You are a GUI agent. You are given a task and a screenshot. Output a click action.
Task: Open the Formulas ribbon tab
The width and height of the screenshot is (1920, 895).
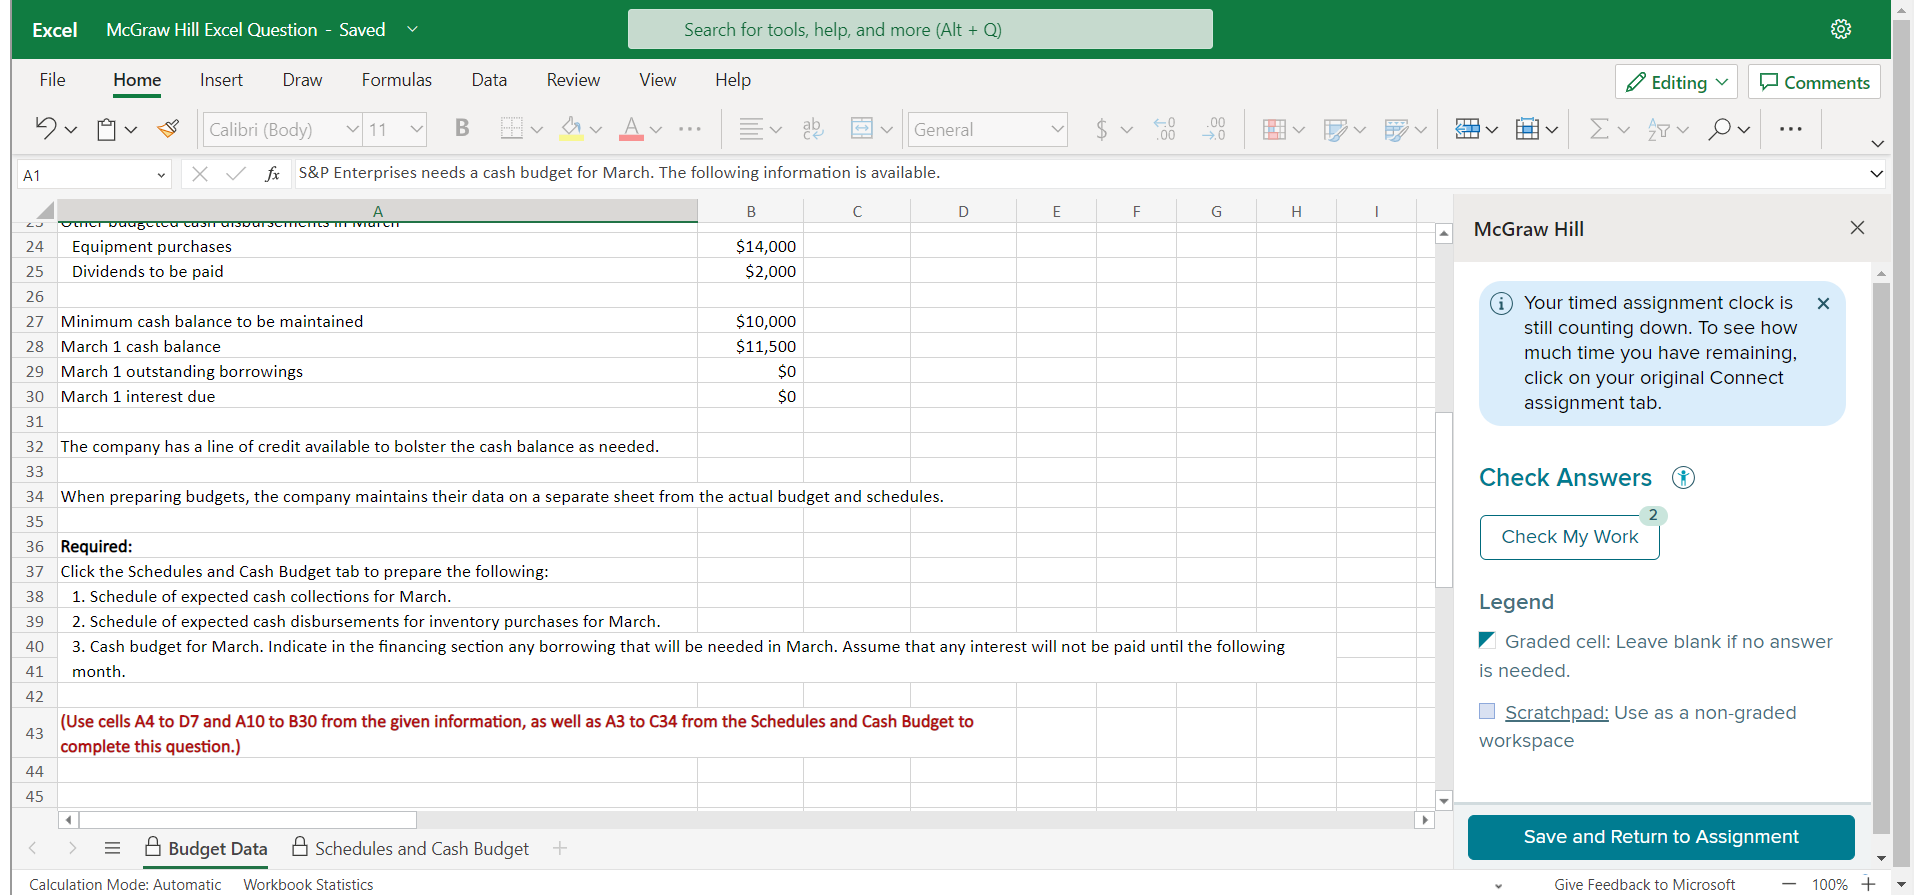tap(396, 80)
